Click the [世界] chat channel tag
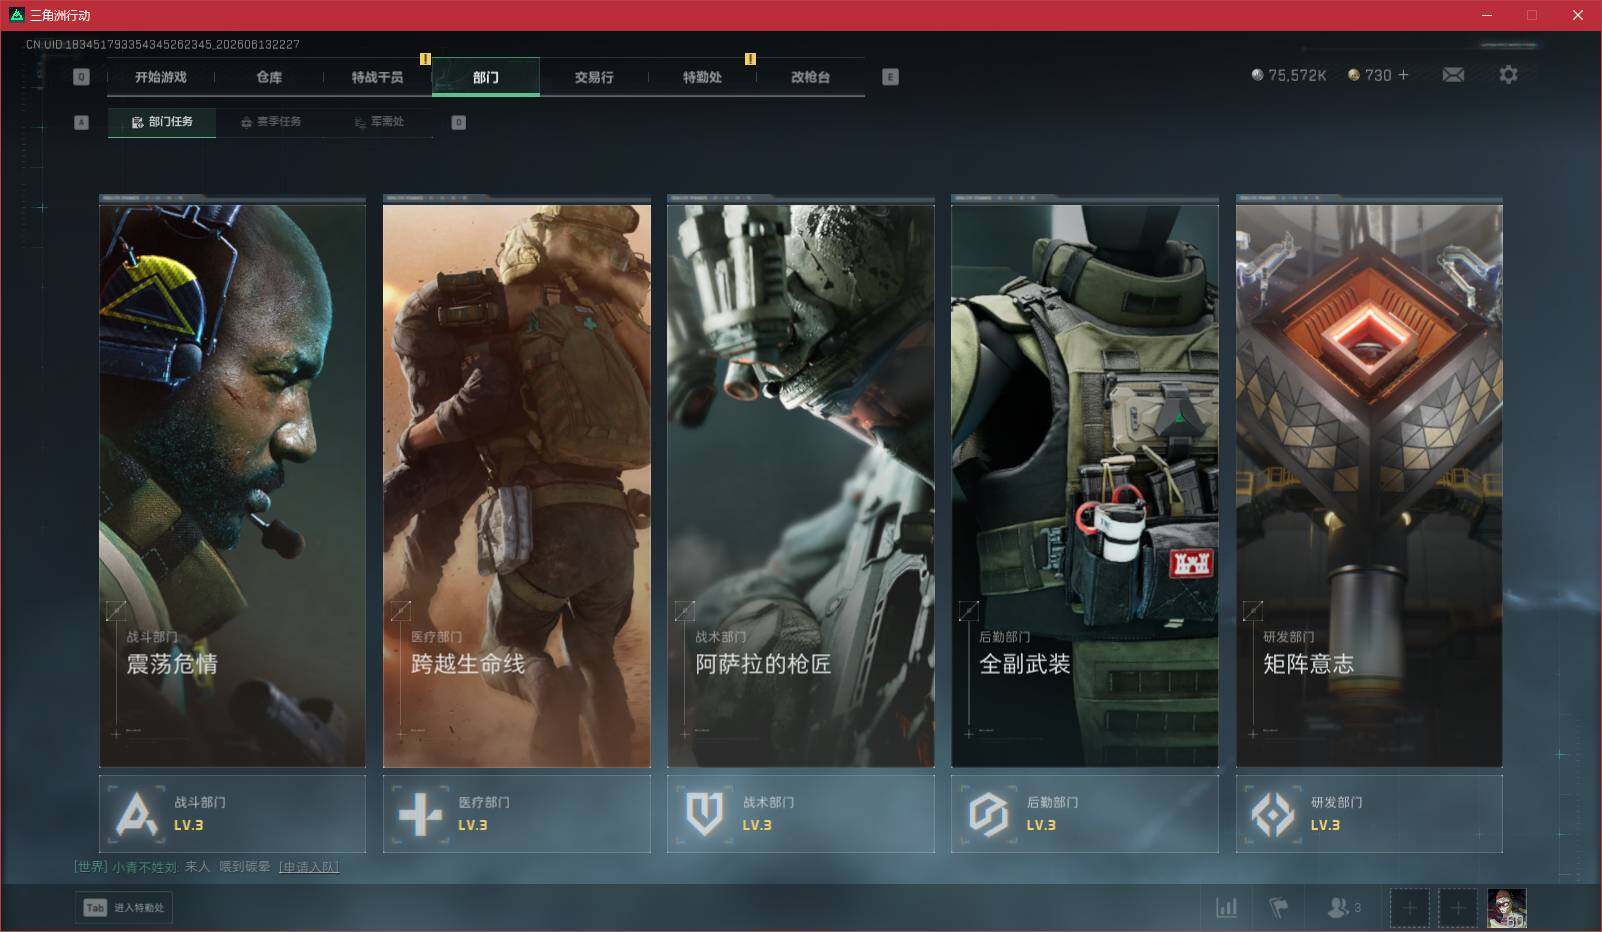This screenshot has width=1602, height=932. [91, 867]
